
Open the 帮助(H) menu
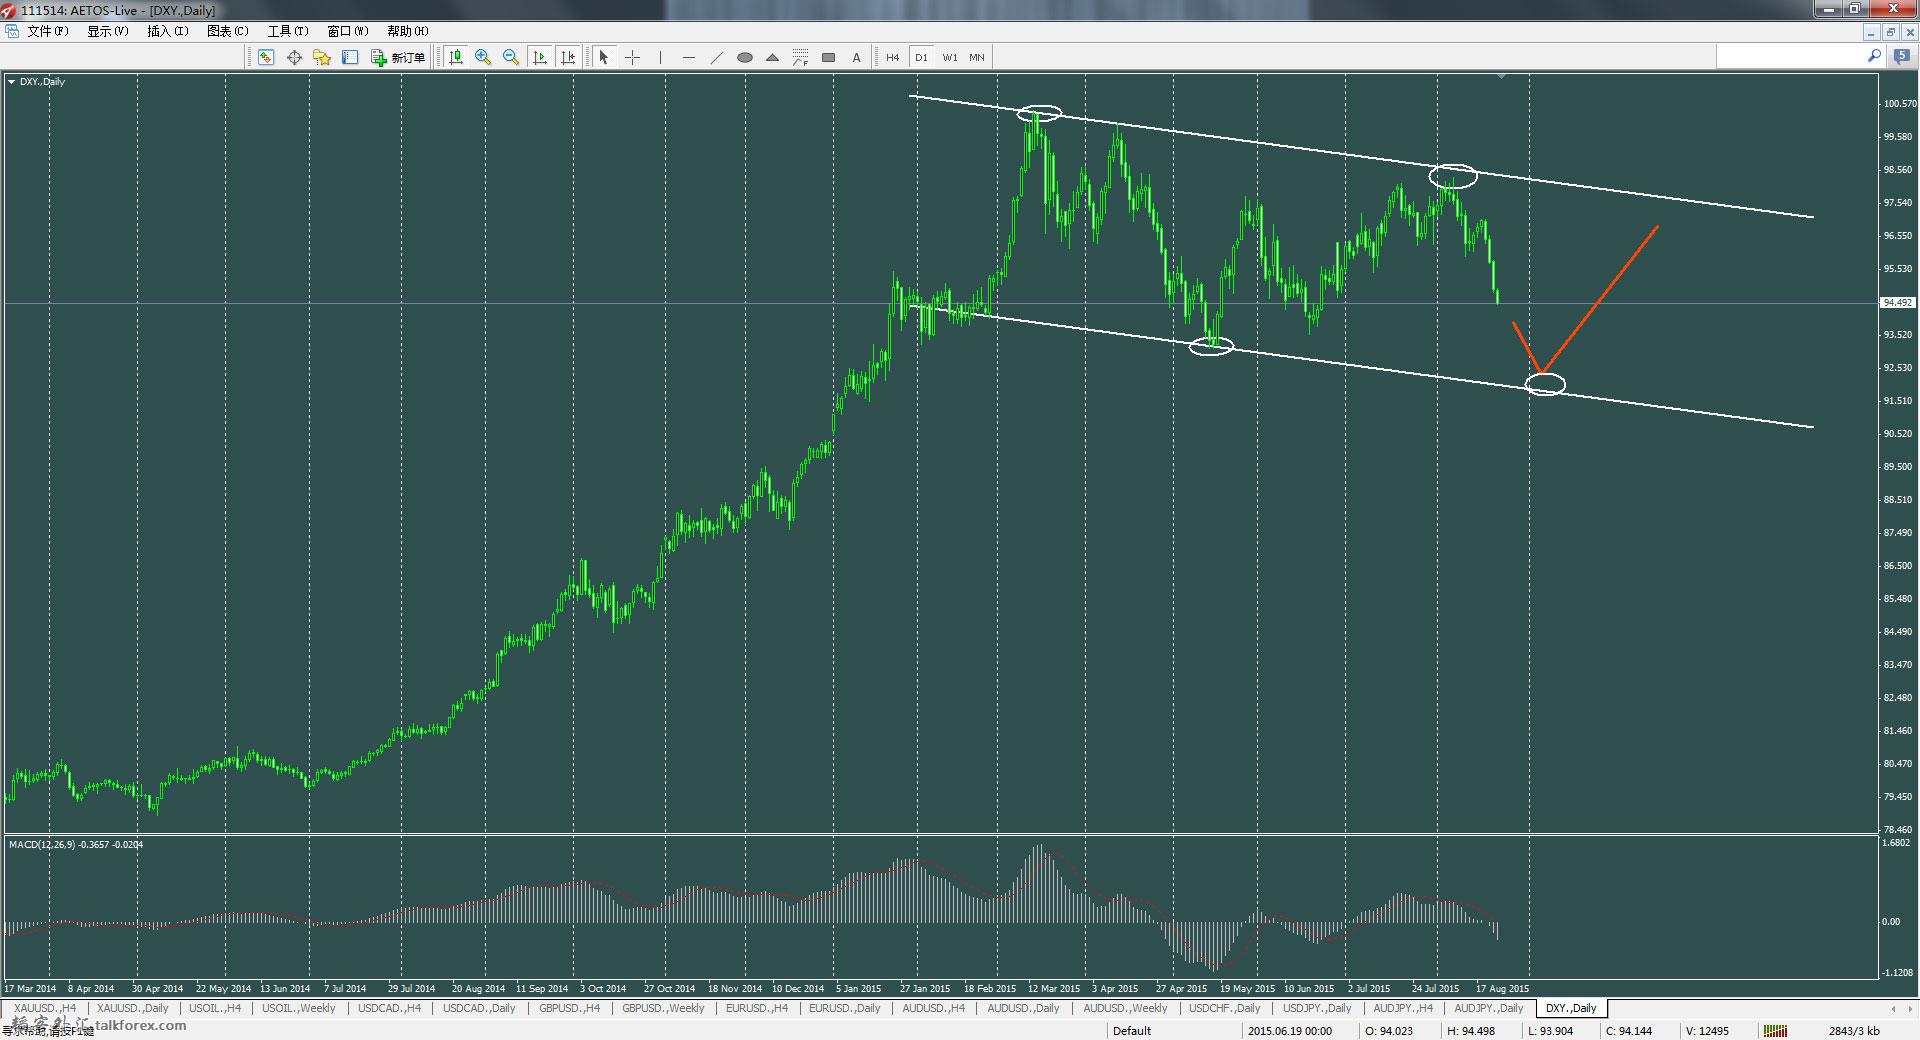pos(407,31)
